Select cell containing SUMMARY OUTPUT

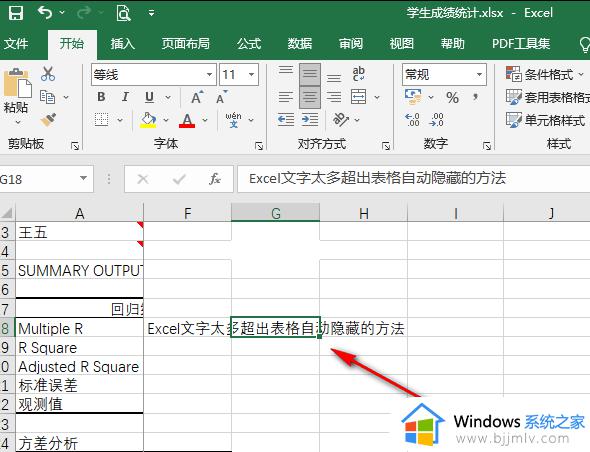pyautogui.click(x=79, y=271)
